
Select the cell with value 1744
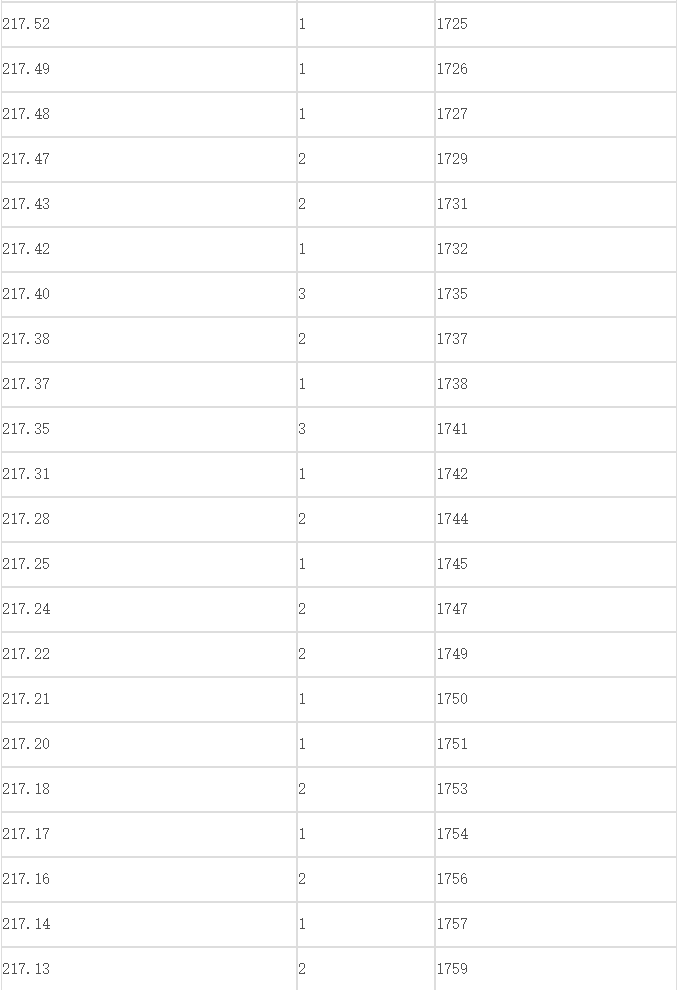[x=556, y=520]
